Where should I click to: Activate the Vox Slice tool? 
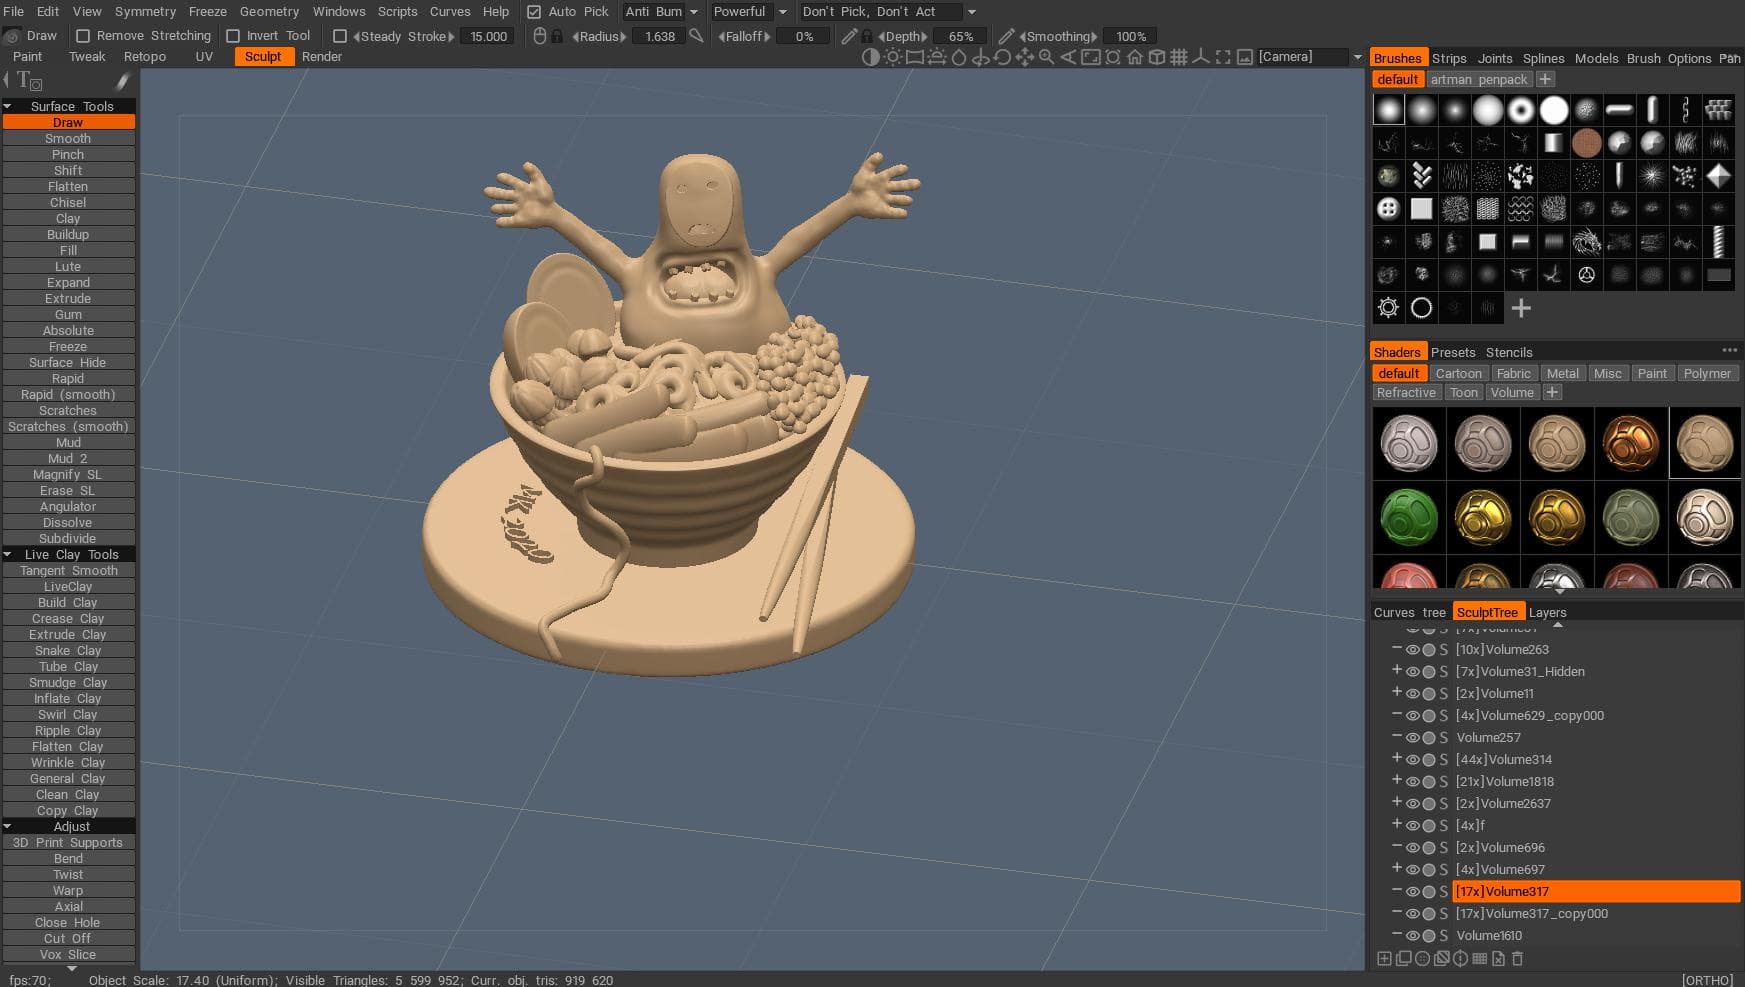click(68, 954)
